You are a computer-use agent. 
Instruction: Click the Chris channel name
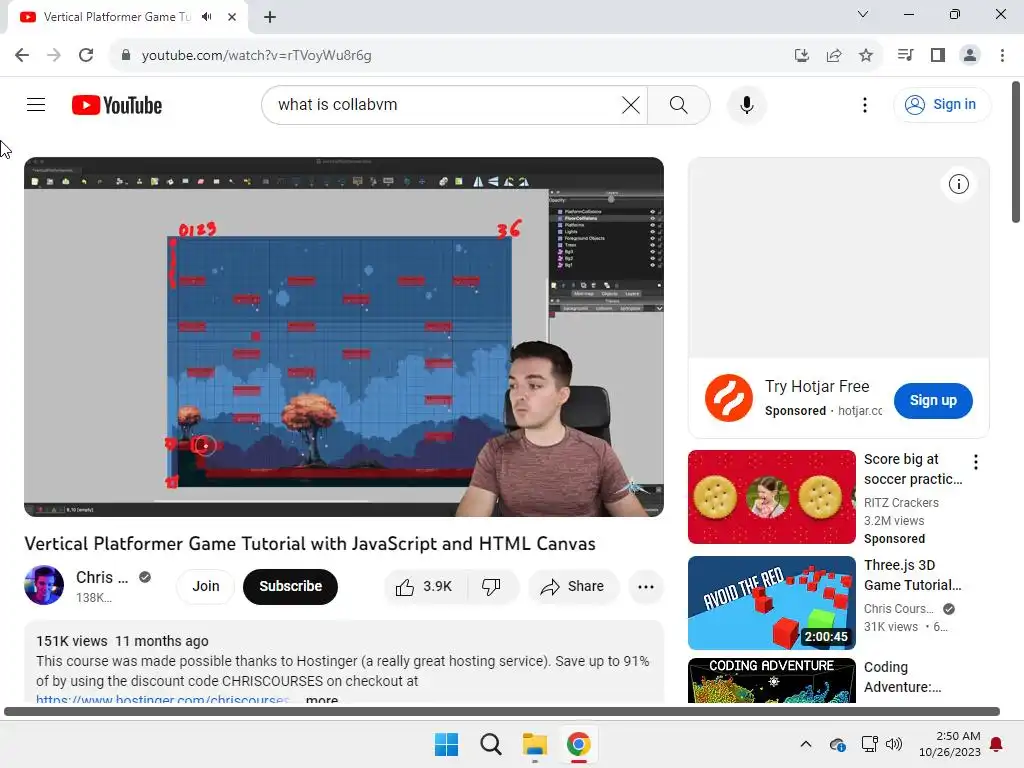pyautogui.click(x=102, y=577)
